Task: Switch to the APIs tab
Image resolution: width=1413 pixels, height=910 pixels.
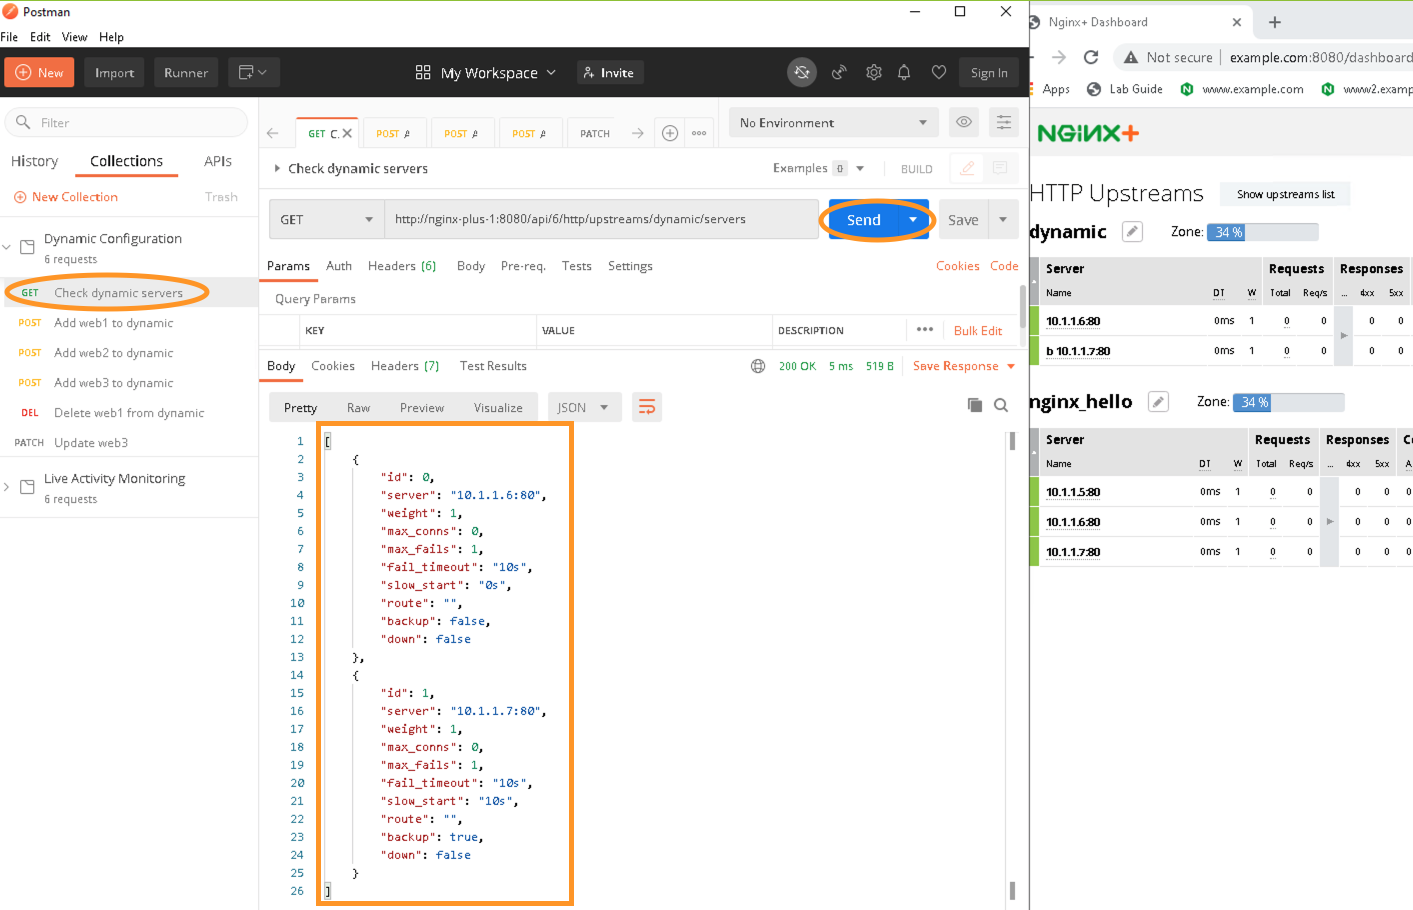Action: click(x=218, y=161)
